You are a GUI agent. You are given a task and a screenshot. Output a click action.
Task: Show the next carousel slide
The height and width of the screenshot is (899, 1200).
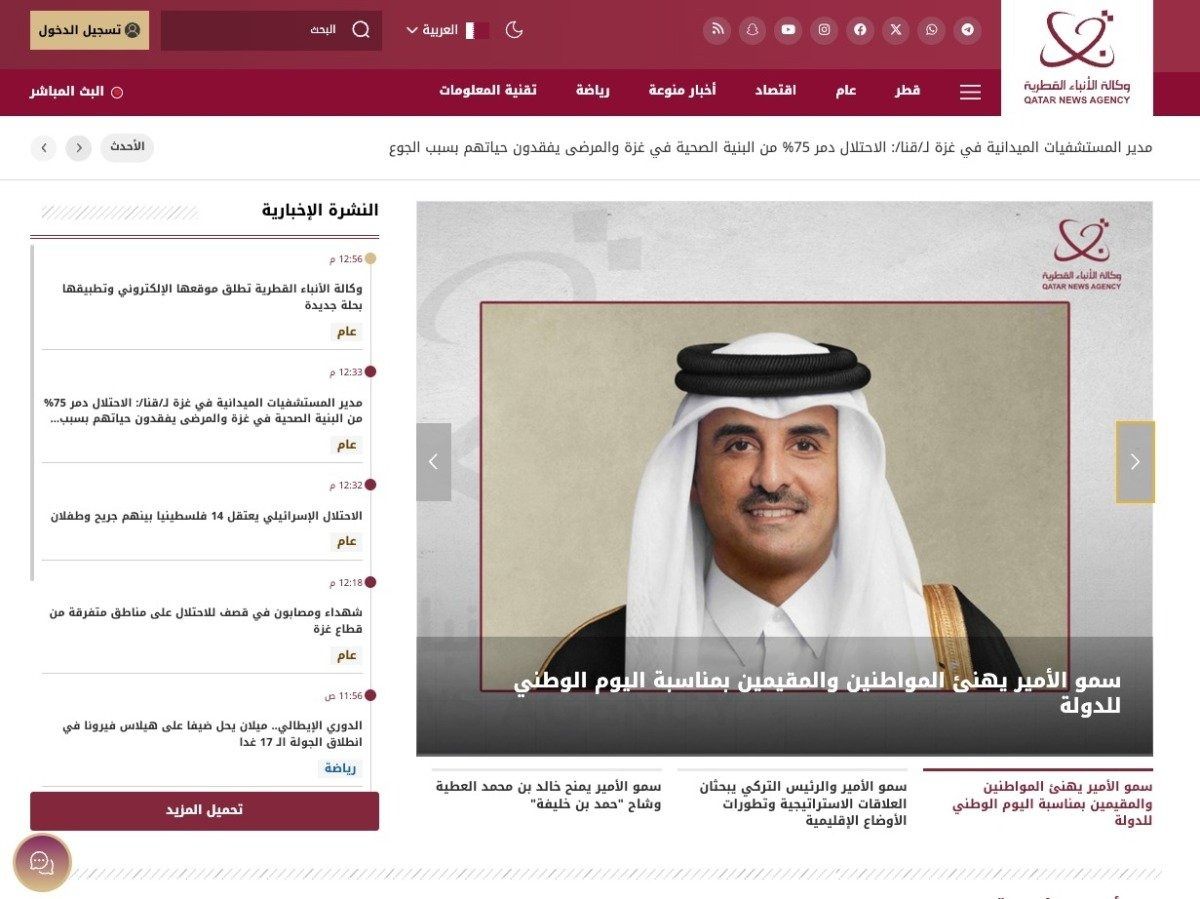(x=1135, y=462)
